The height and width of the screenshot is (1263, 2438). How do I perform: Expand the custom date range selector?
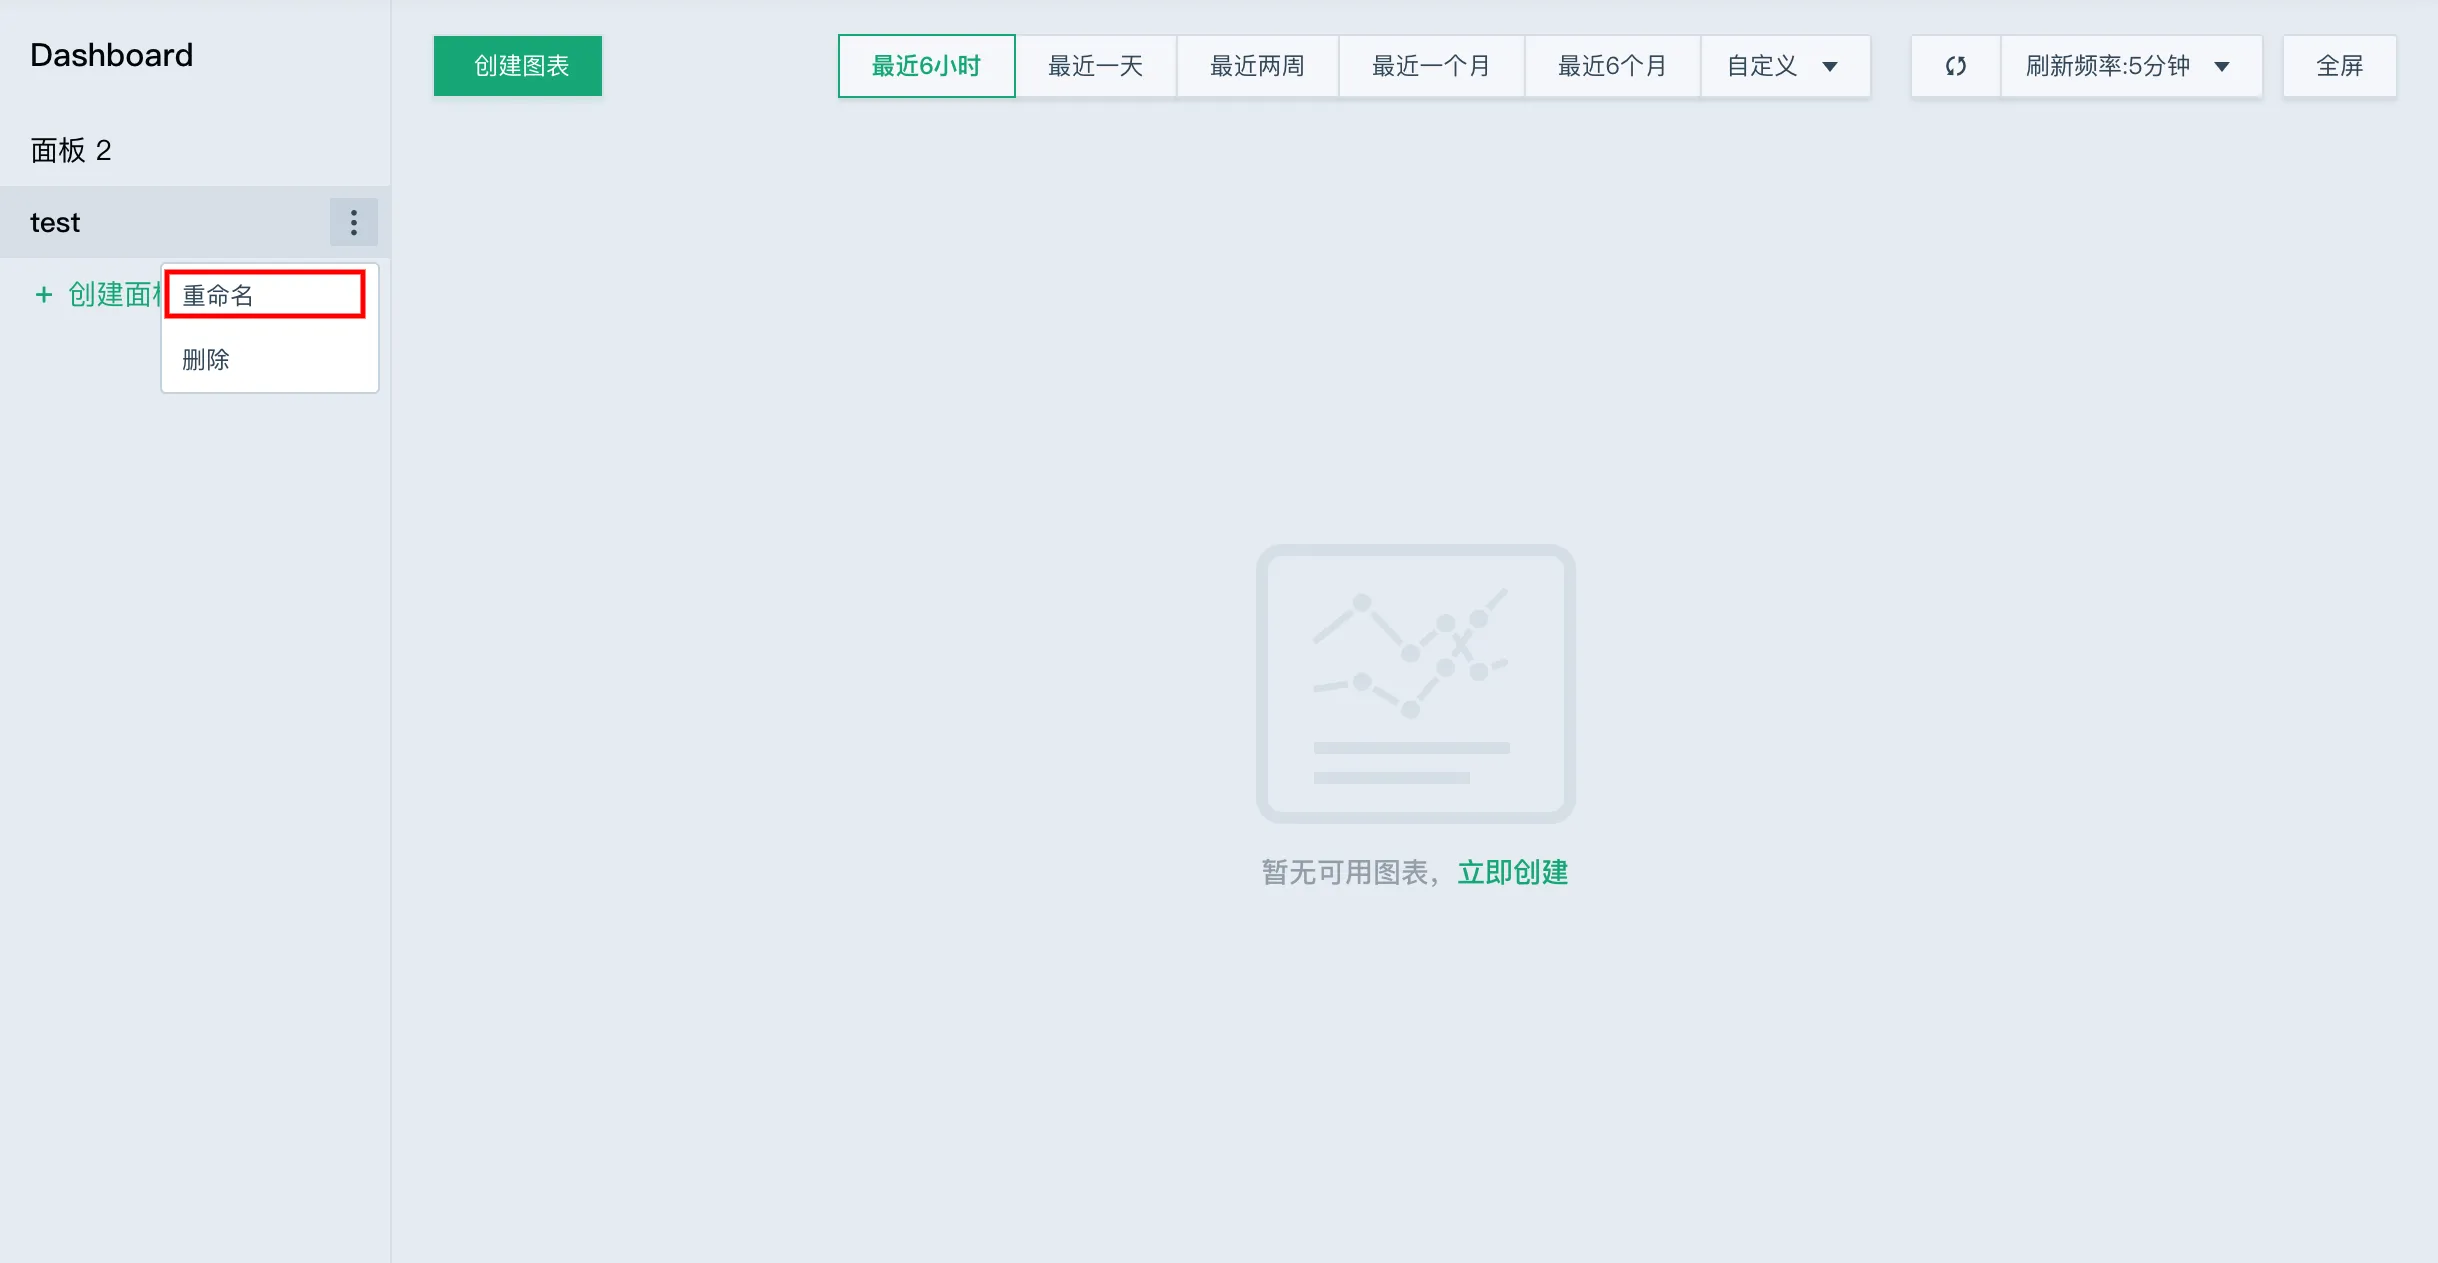(1785, 66)
